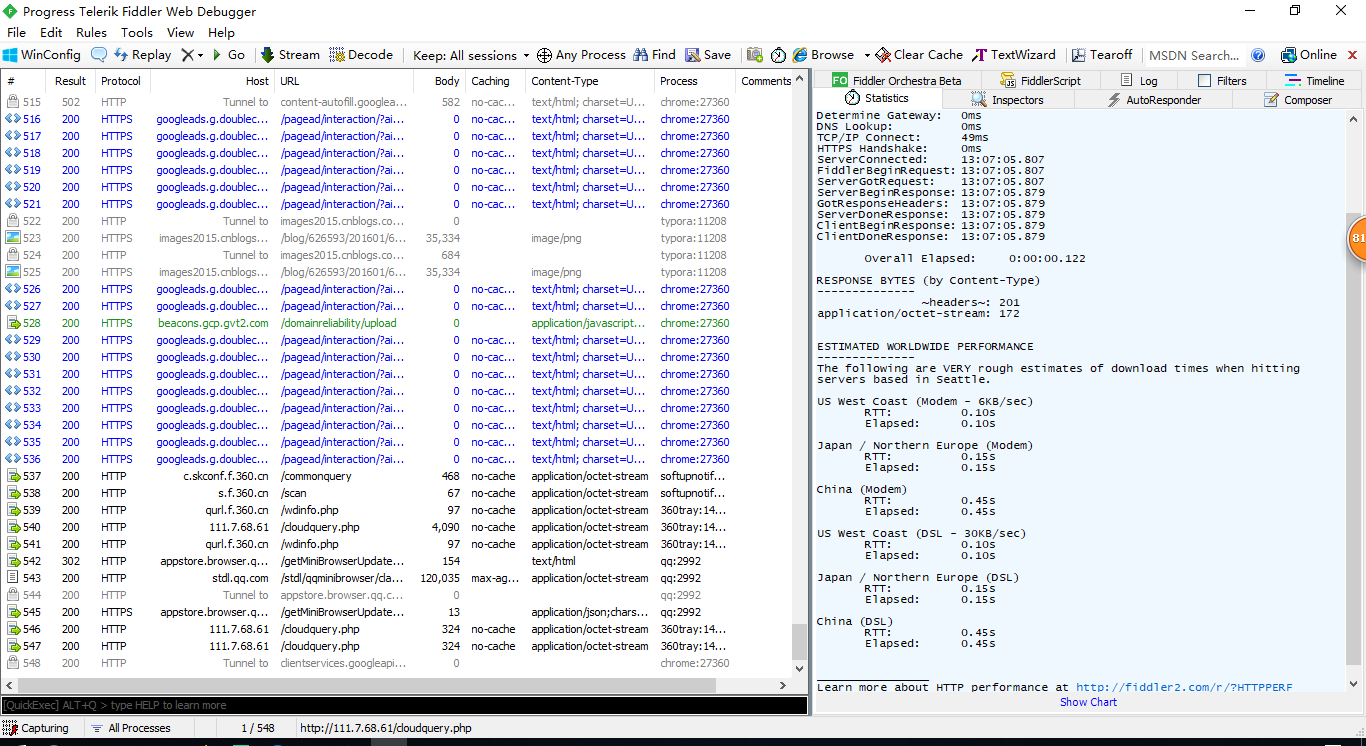The height and width of the screenshot is (746, 1366).
Task: Sort sessions by Process column header
Action: coord(695,81)
